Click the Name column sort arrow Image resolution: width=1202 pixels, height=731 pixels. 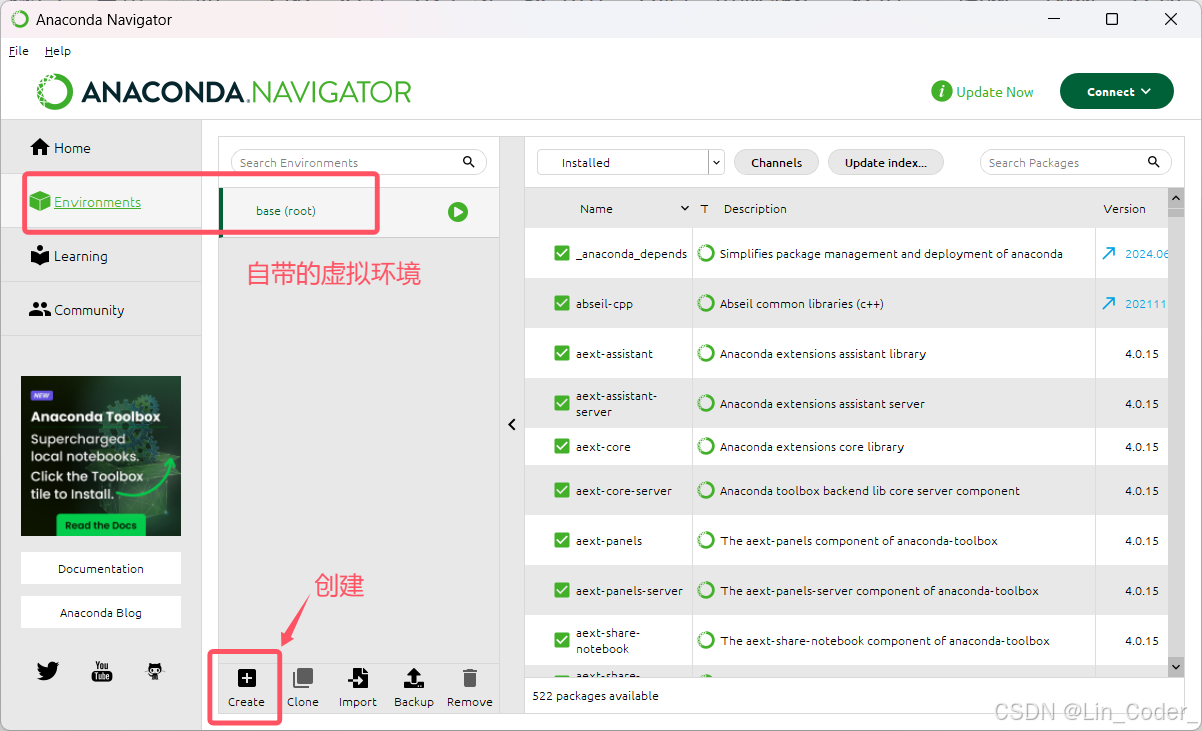tap(685, 209)
